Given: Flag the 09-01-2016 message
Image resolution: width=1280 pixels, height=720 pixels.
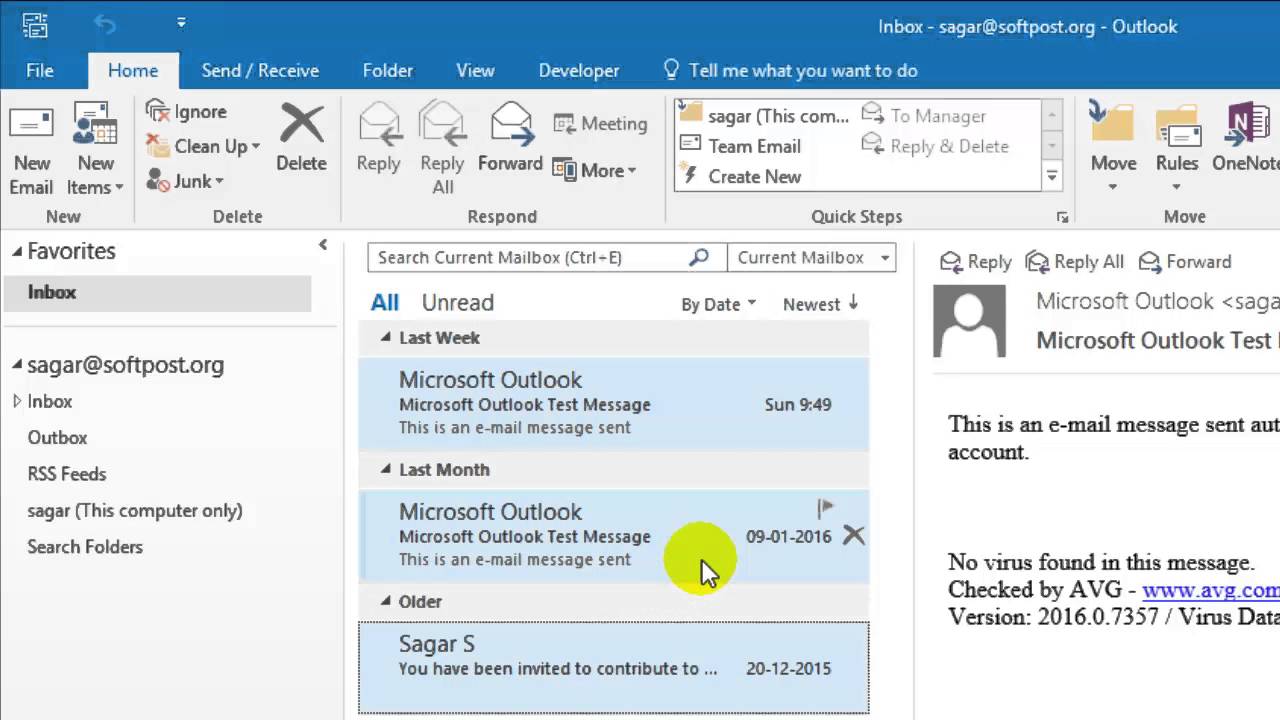Looking at the screenshot, I should (x=825, y=509).
